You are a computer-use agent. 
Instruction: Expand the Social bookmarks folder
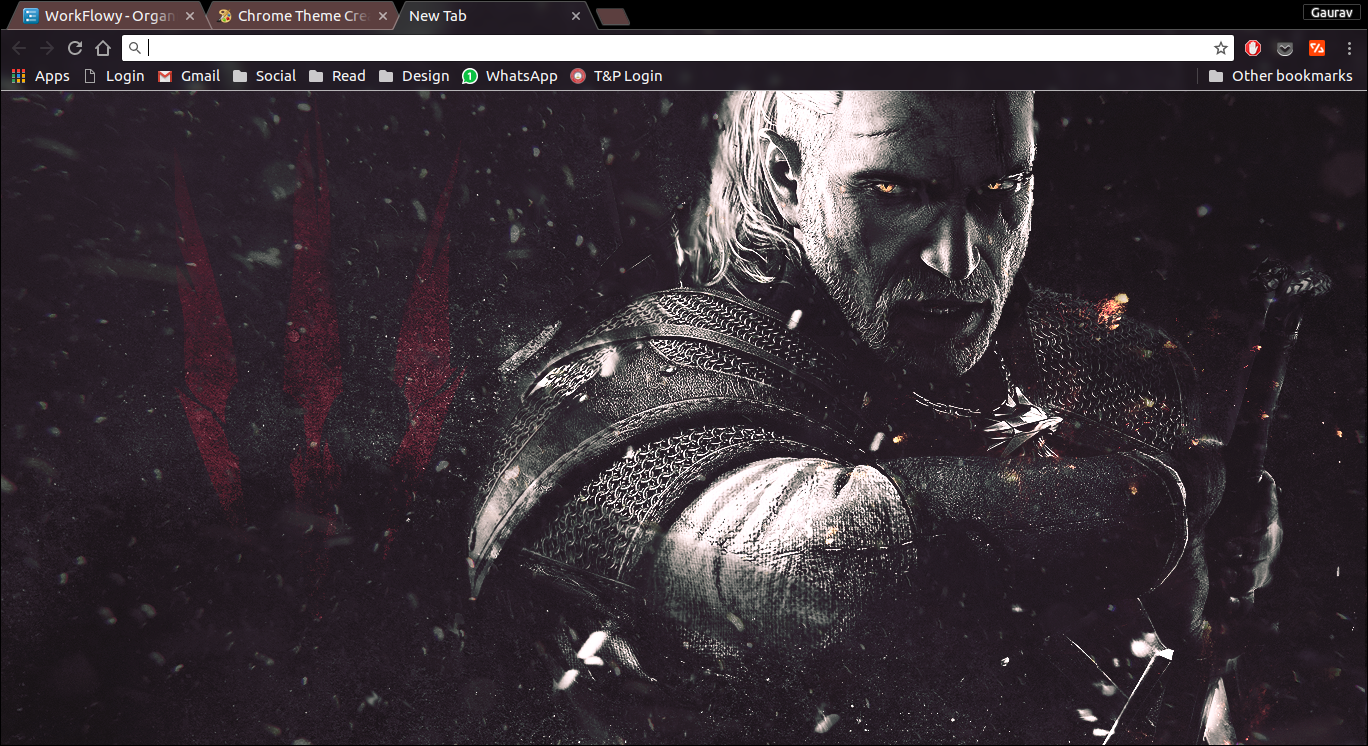pyautogui.click(x=264, y=76)
